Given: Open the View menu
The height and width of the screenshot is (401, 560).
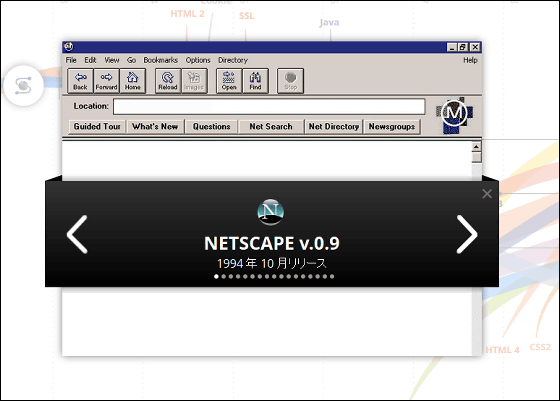Looking at the screenshot, I should tap(112, 60).
